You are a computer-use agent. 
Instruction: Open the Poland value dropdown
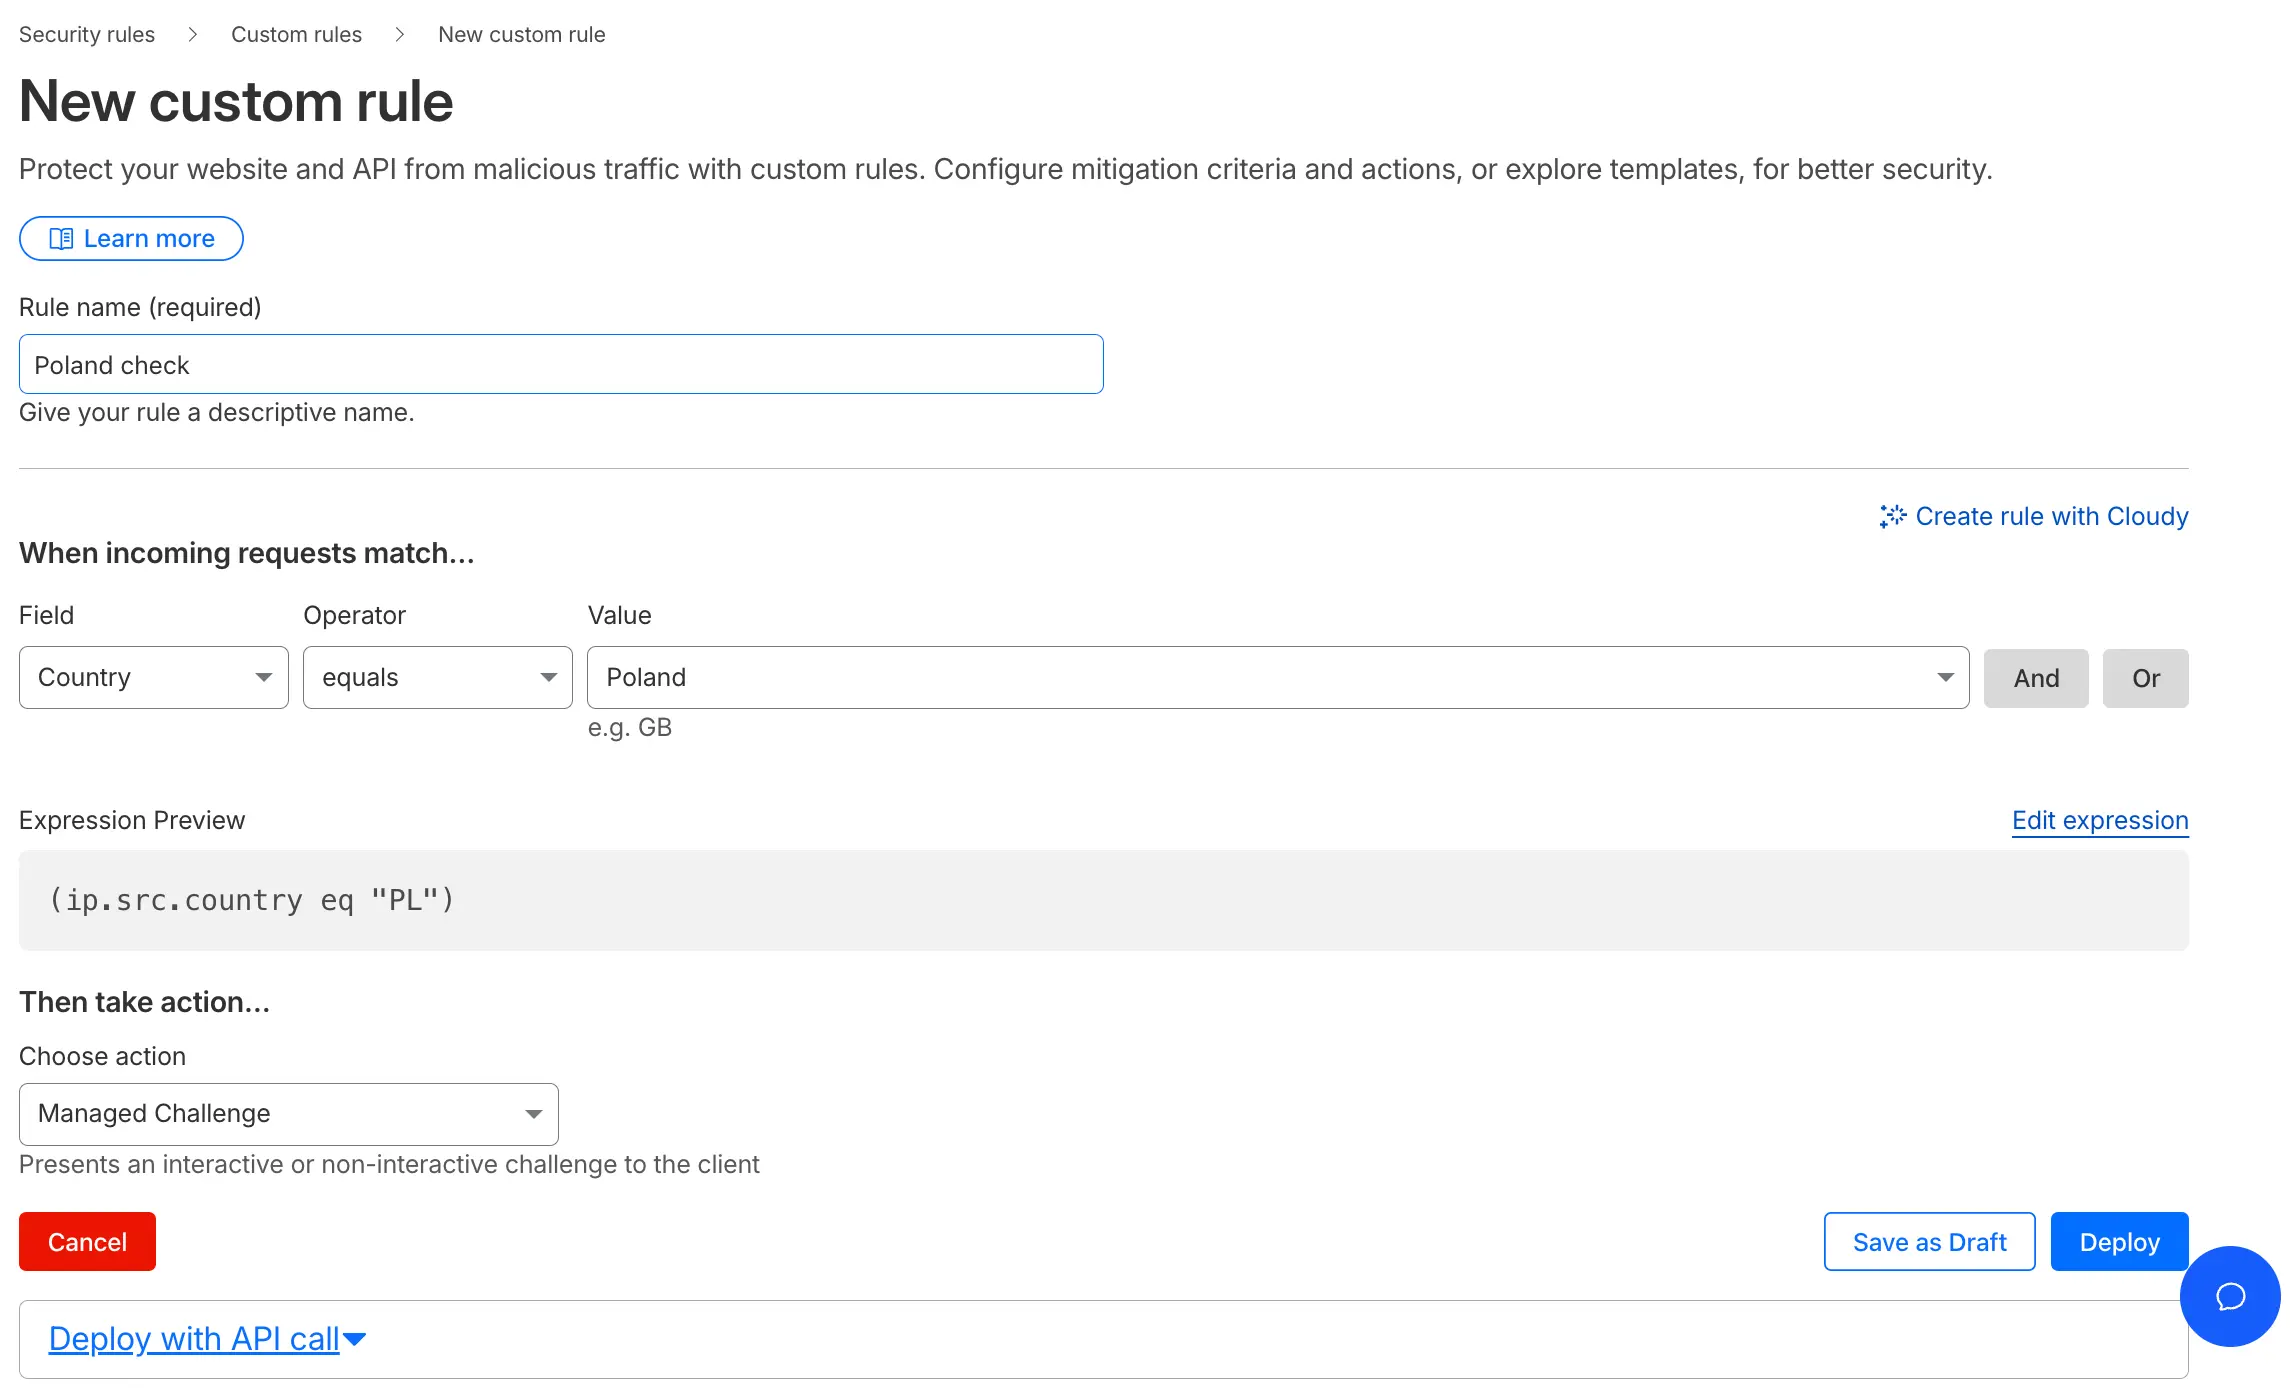[1277, 677]
